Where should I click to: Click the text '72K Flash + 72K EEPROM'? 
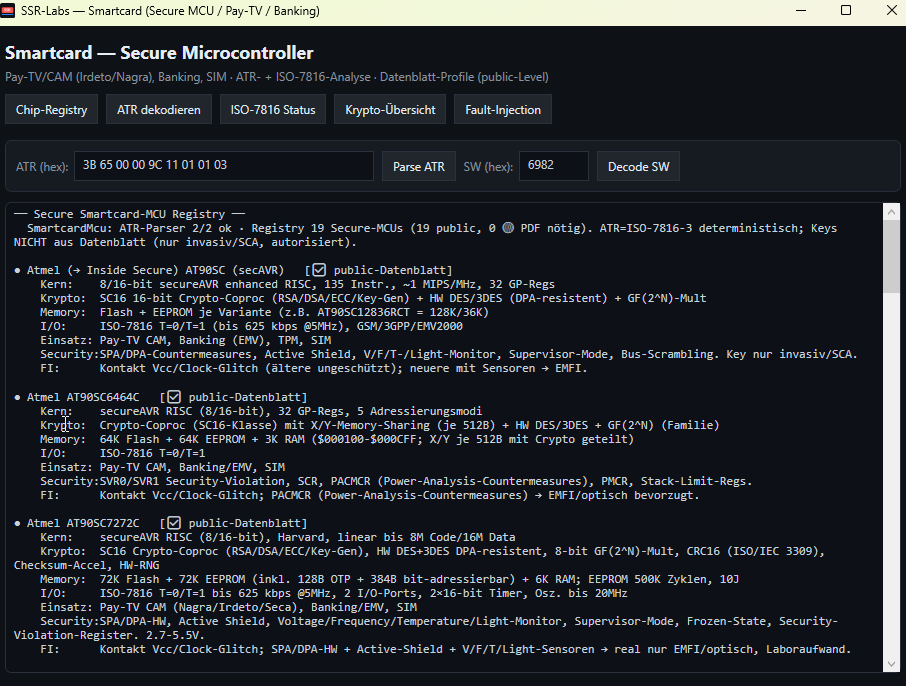[x=172, y=579]
